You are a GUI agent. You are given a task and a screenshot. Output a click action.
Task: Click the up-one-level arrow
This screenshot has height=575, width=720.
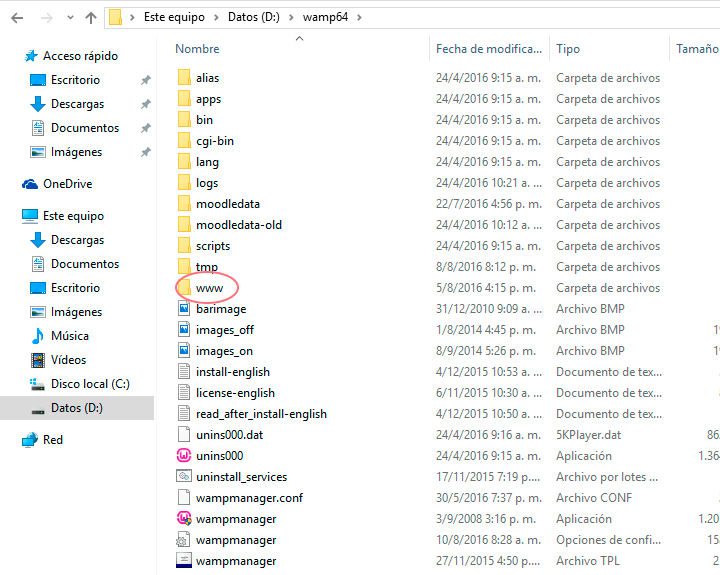tap(91, 18)
